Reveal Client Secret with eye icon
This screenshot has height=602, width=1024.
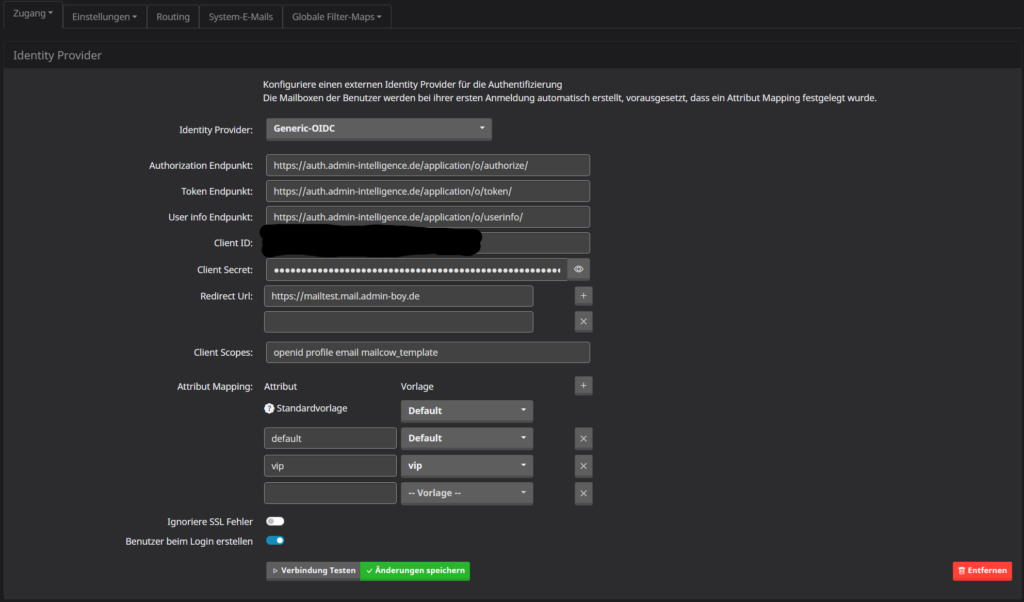coord(579,269)
